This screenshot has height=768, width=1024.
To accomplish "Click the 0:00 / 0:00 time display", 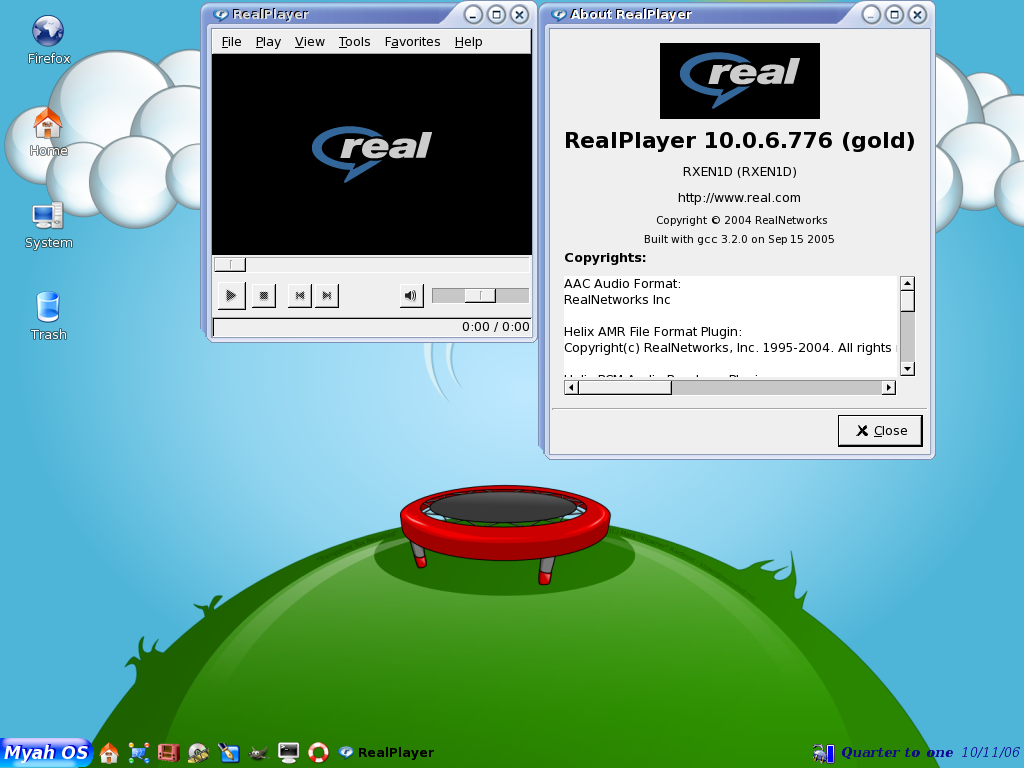I will coord(496,327).
